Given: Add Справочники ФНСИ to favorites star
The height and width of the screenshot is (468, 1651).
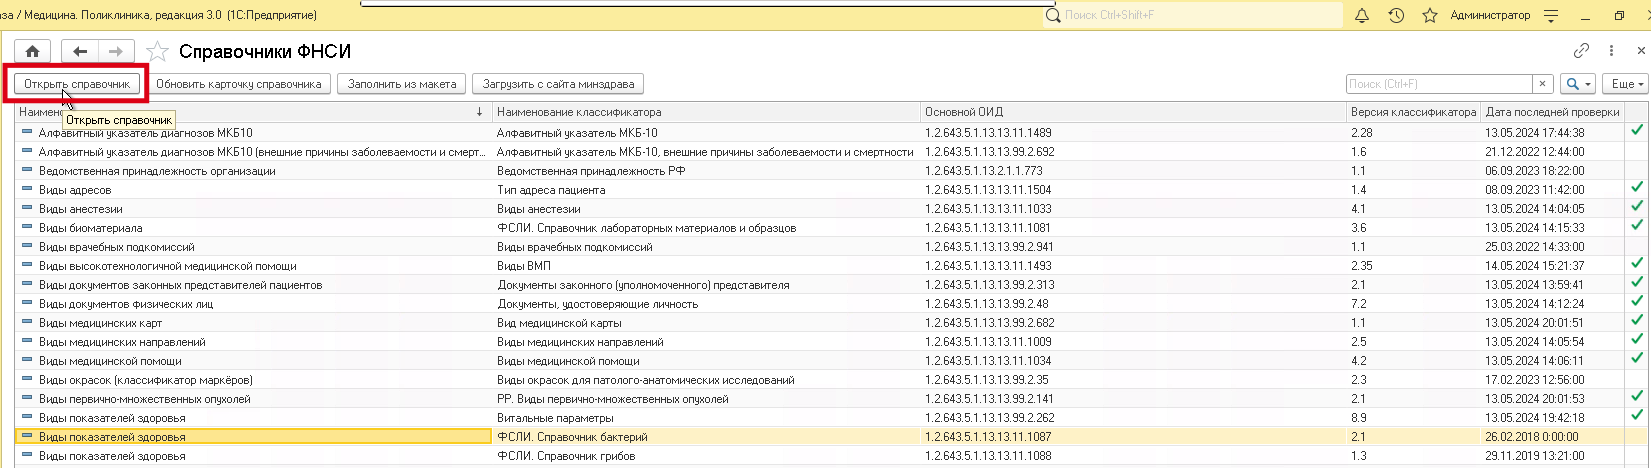Looking at the screenshot, I should tap(157, 52).
